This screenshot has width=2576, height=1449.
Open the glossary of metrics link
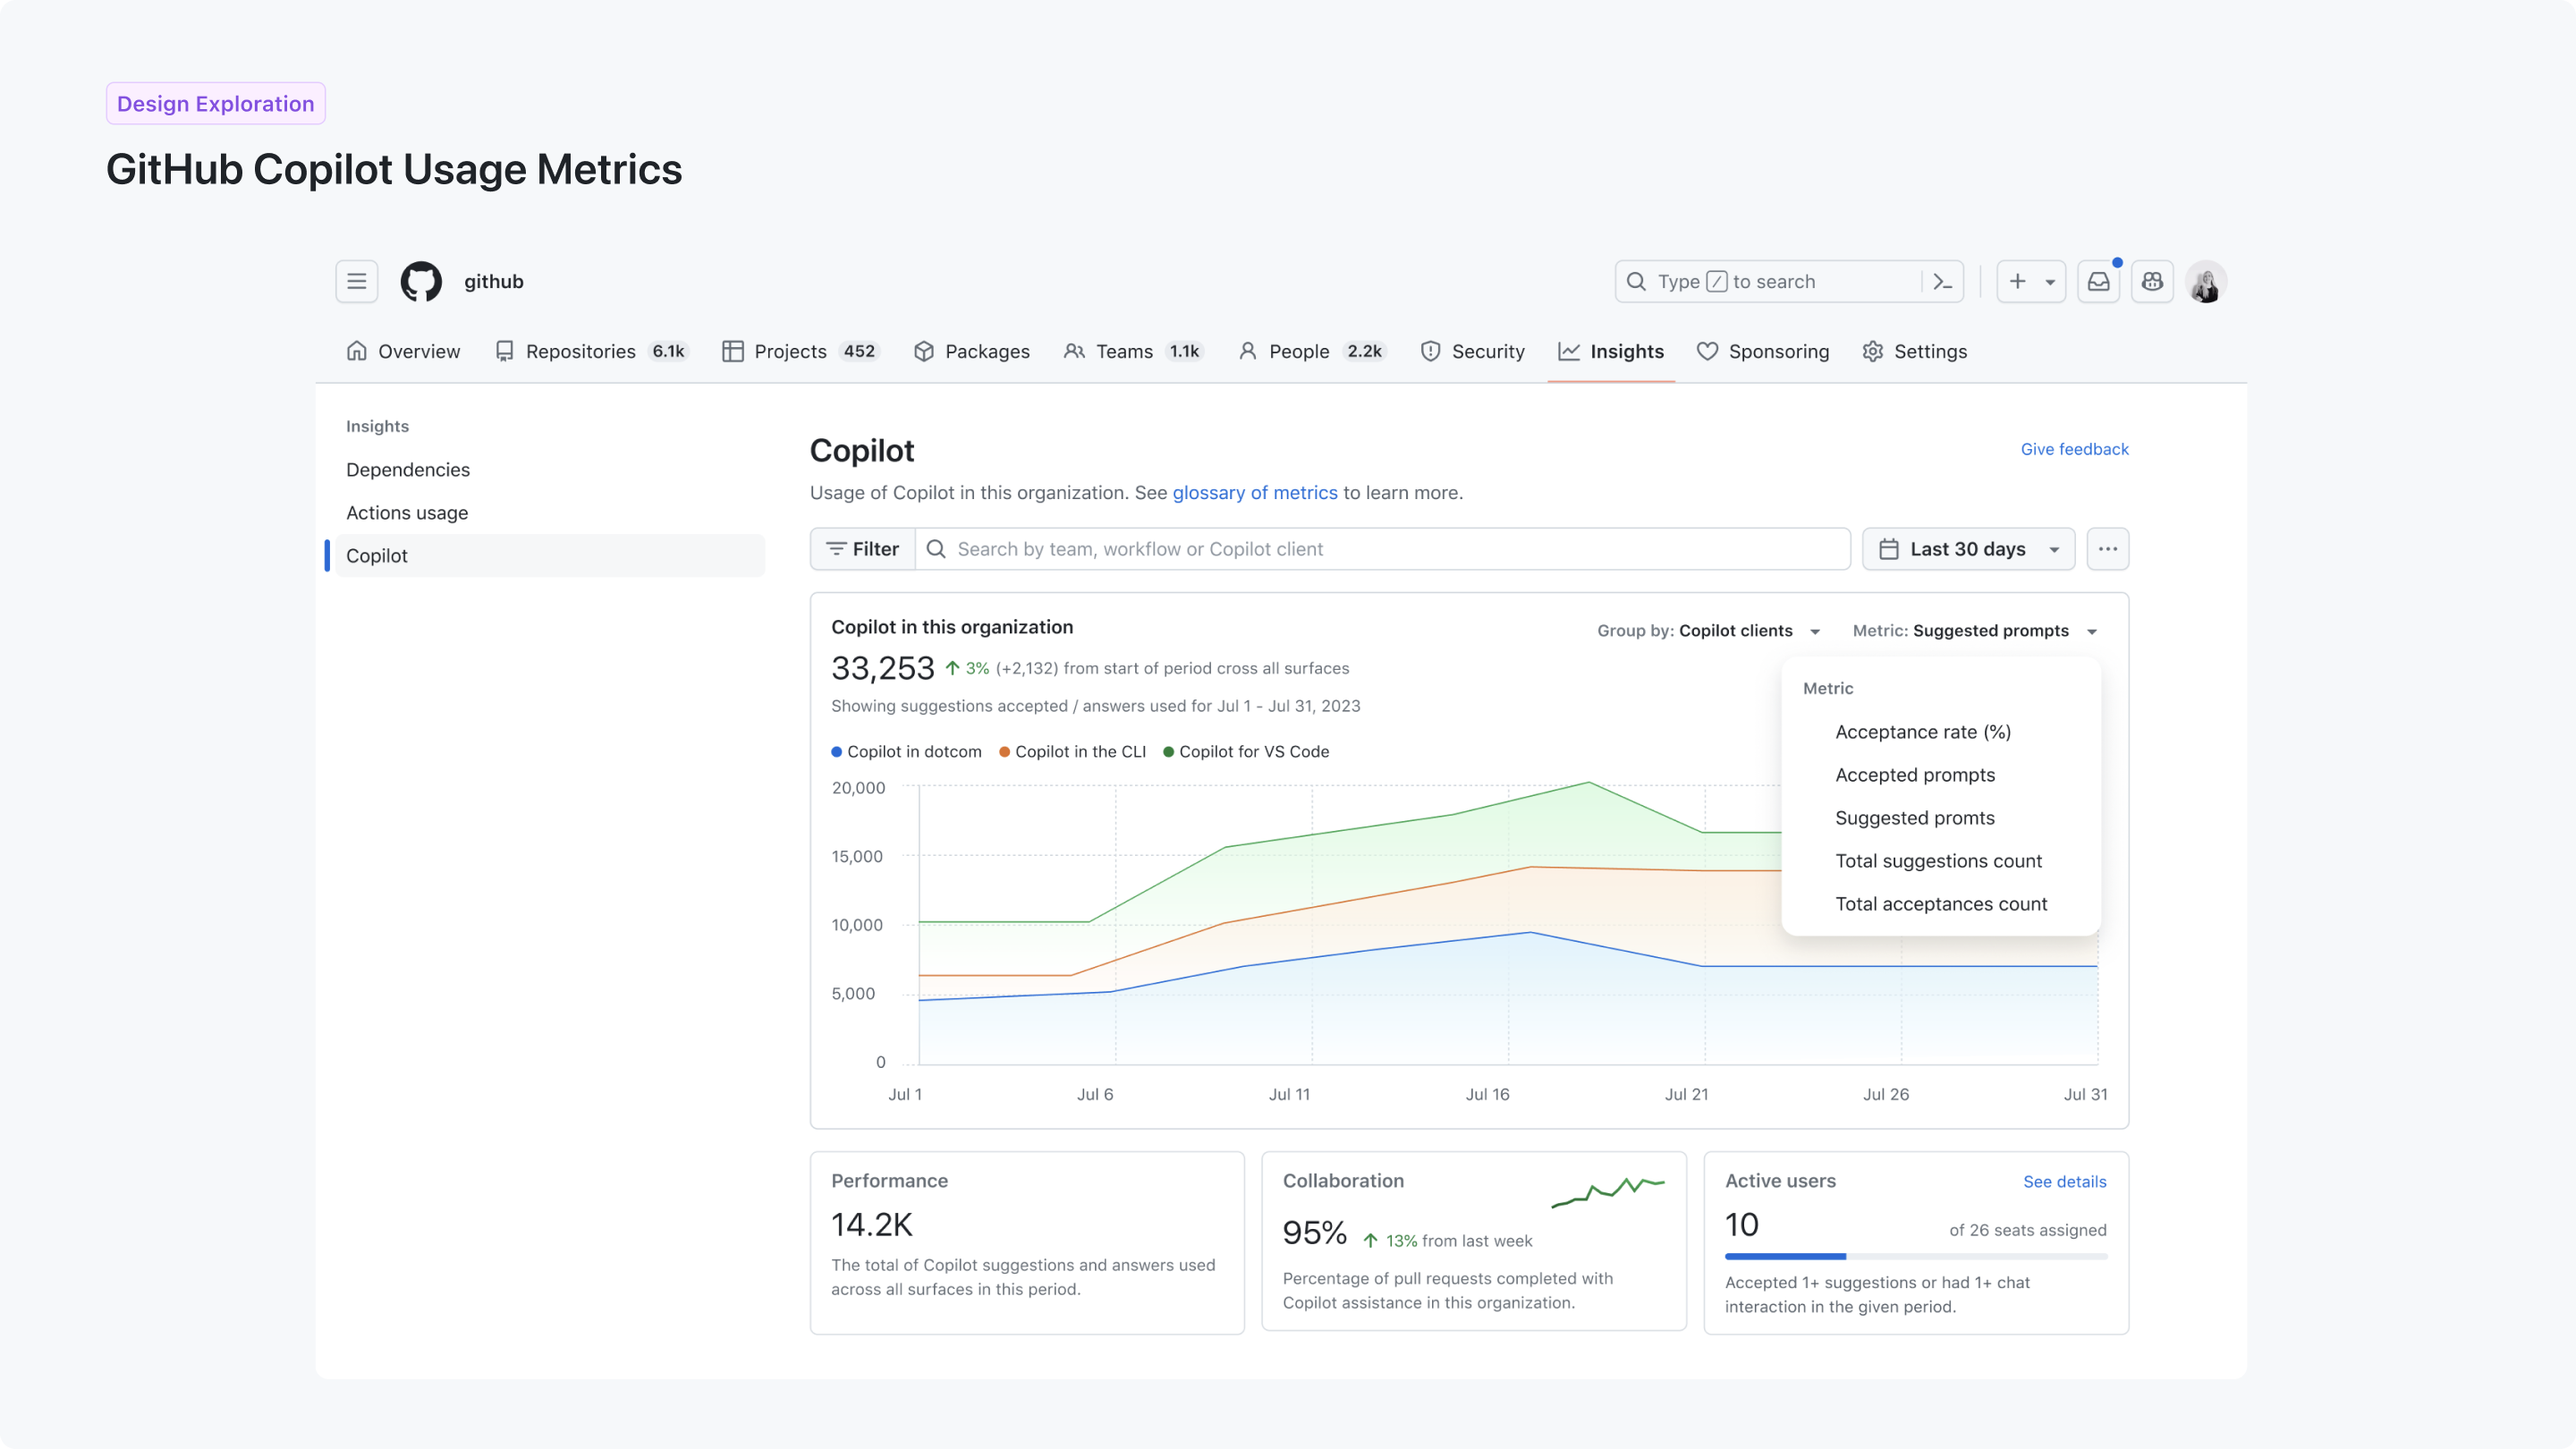(x=1254, y=492)
